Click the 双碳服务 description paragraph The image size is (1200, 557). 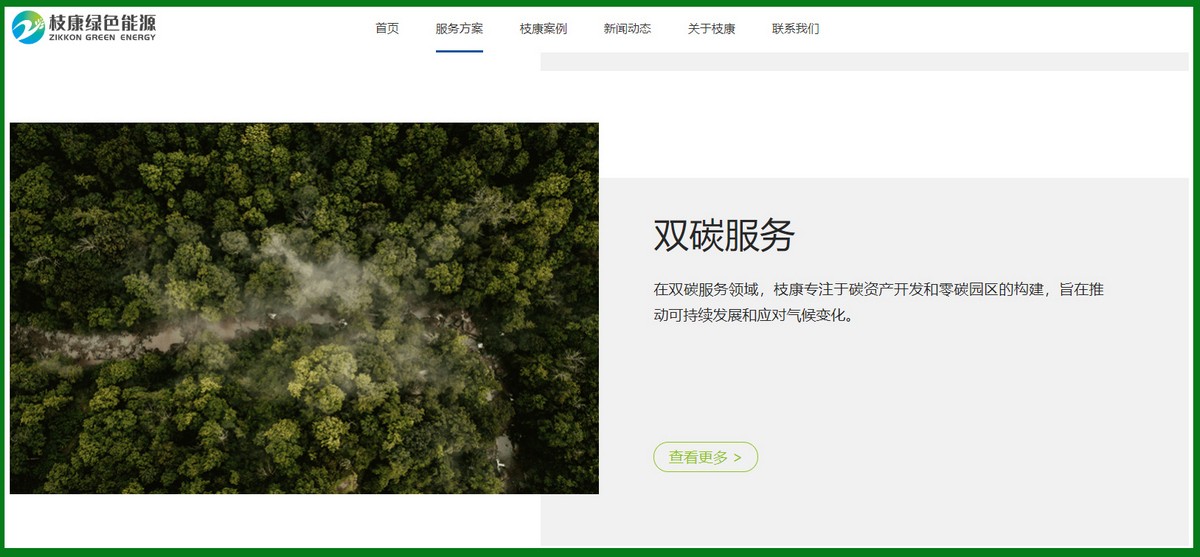tap(879, 302)
